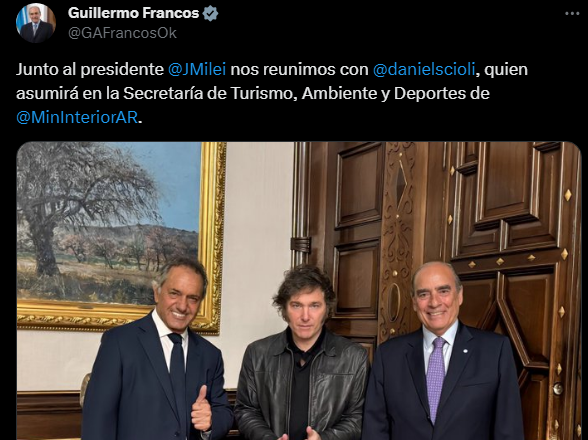
Task: Open Guillermo Francos profile avatar
Action: point(36,23)
